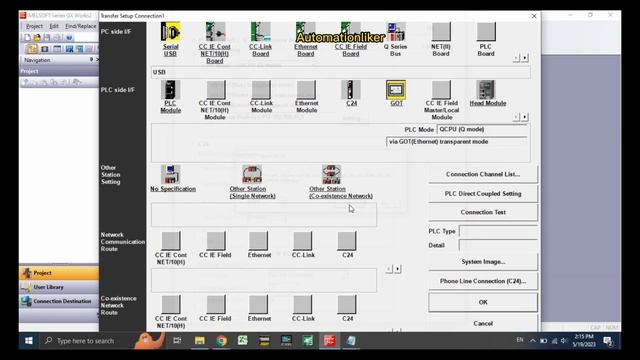Open File Explorer from the taskbar
Screen dimensions: 640x360
200,340
